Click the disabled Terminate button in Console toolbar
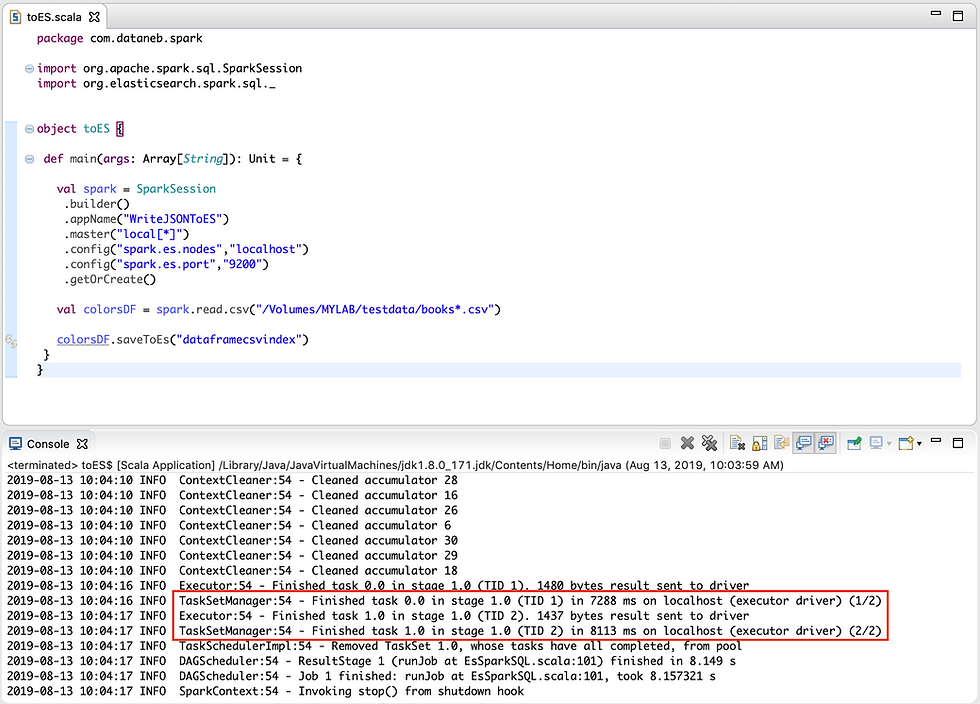The image size is (980, 704). point(665,443)
